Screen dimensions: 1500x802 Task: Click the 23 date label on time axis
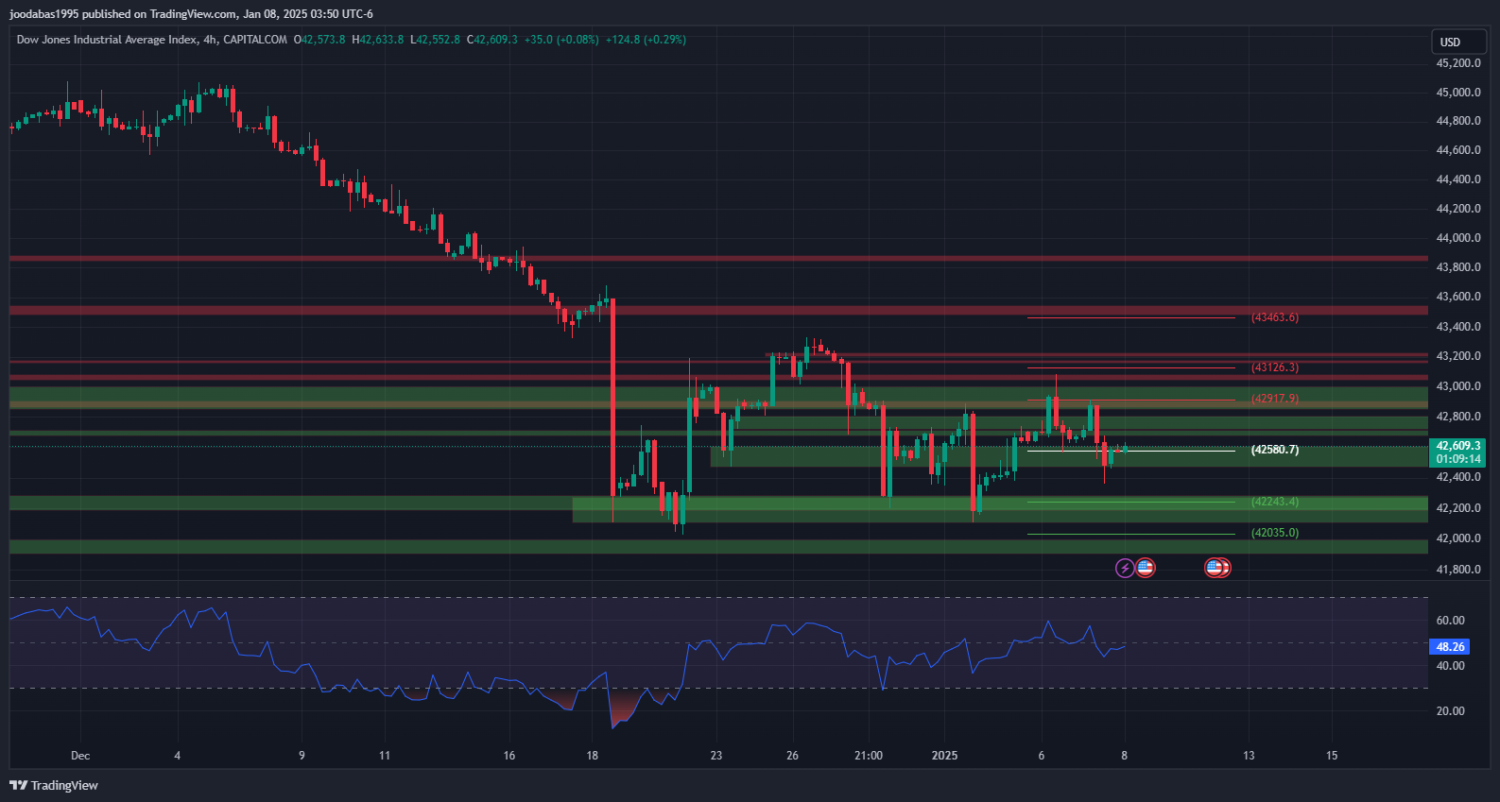click(716, 755)
